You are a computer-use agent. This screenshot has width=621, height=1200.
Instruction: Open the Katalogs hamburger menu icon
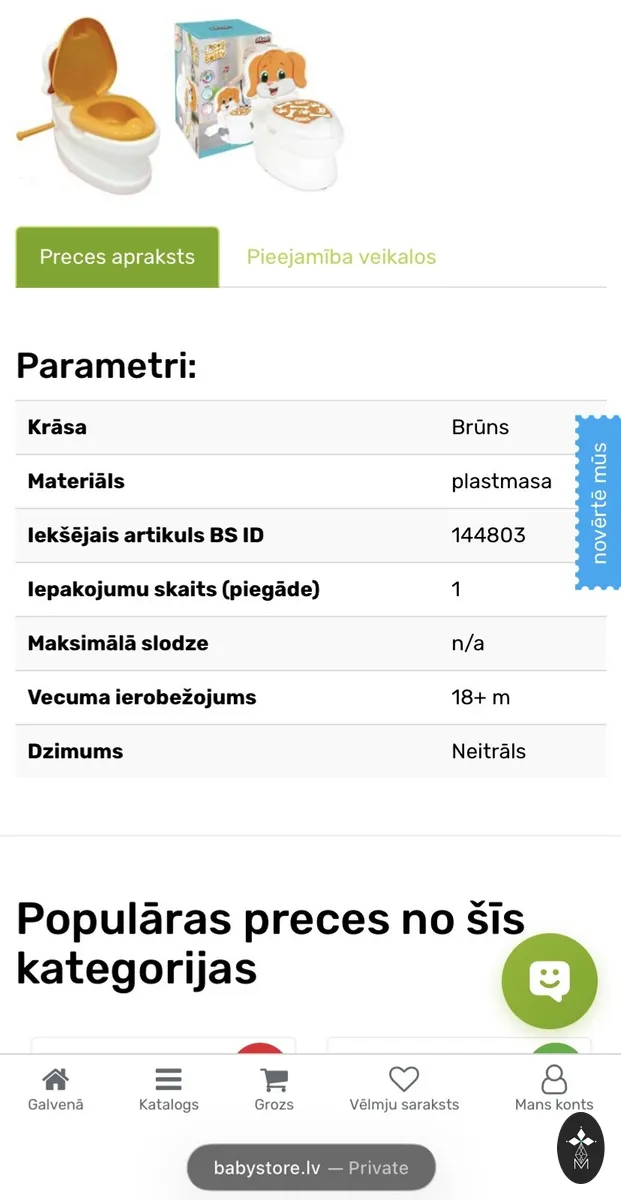pos(168,1080)
